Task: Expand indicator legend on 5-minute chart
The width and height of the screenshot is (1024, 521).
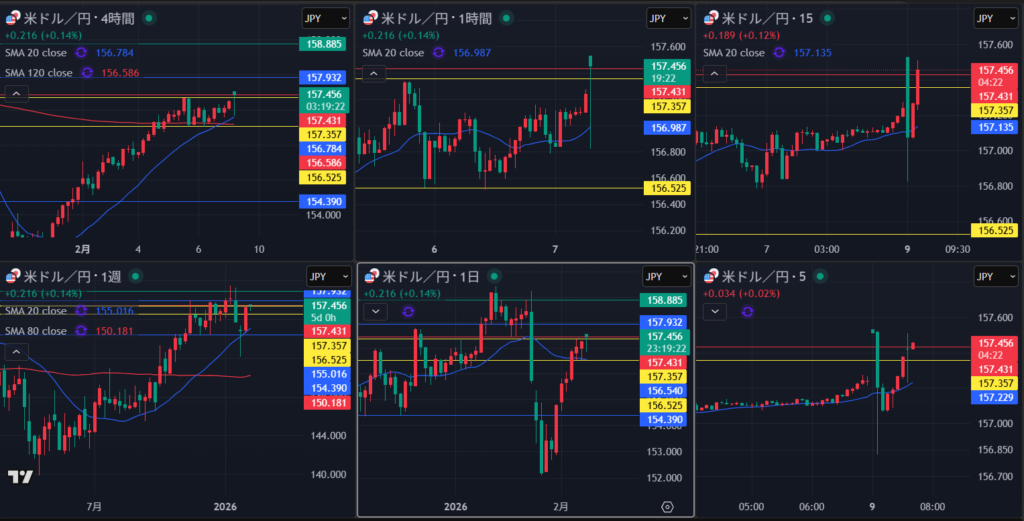Action: (717, 311)
